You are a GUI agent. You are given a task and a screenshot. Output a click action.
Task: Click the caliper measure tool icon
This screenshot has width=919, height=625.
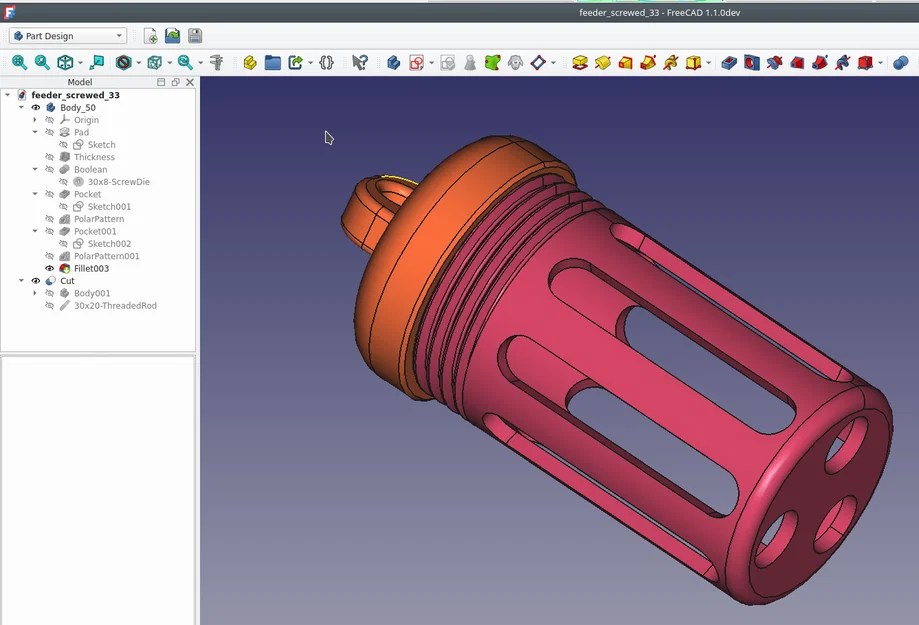tap(217, 62)
